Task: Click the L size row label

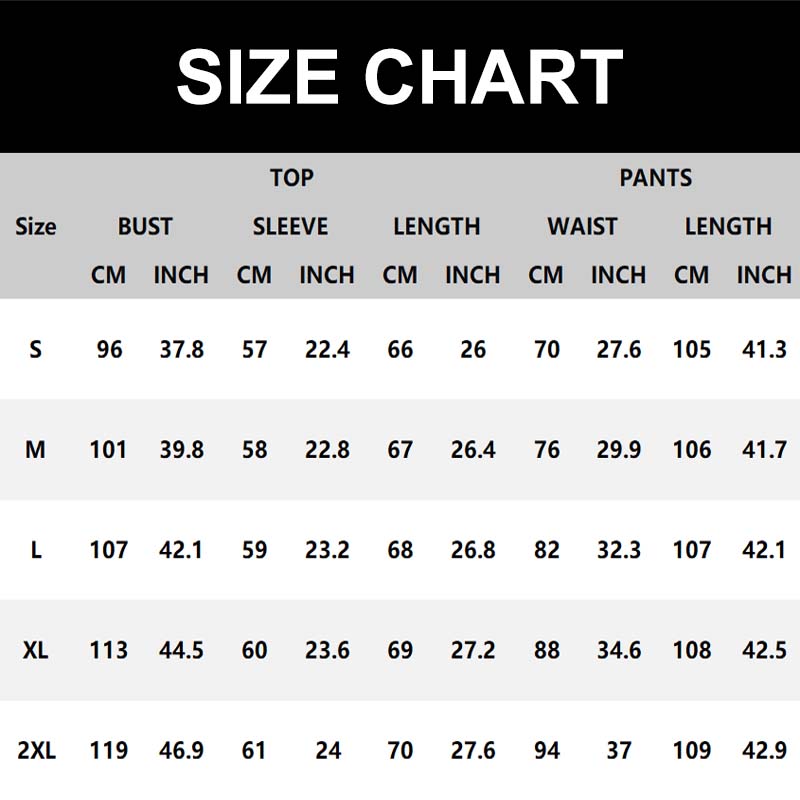Action: coord(36,550)
